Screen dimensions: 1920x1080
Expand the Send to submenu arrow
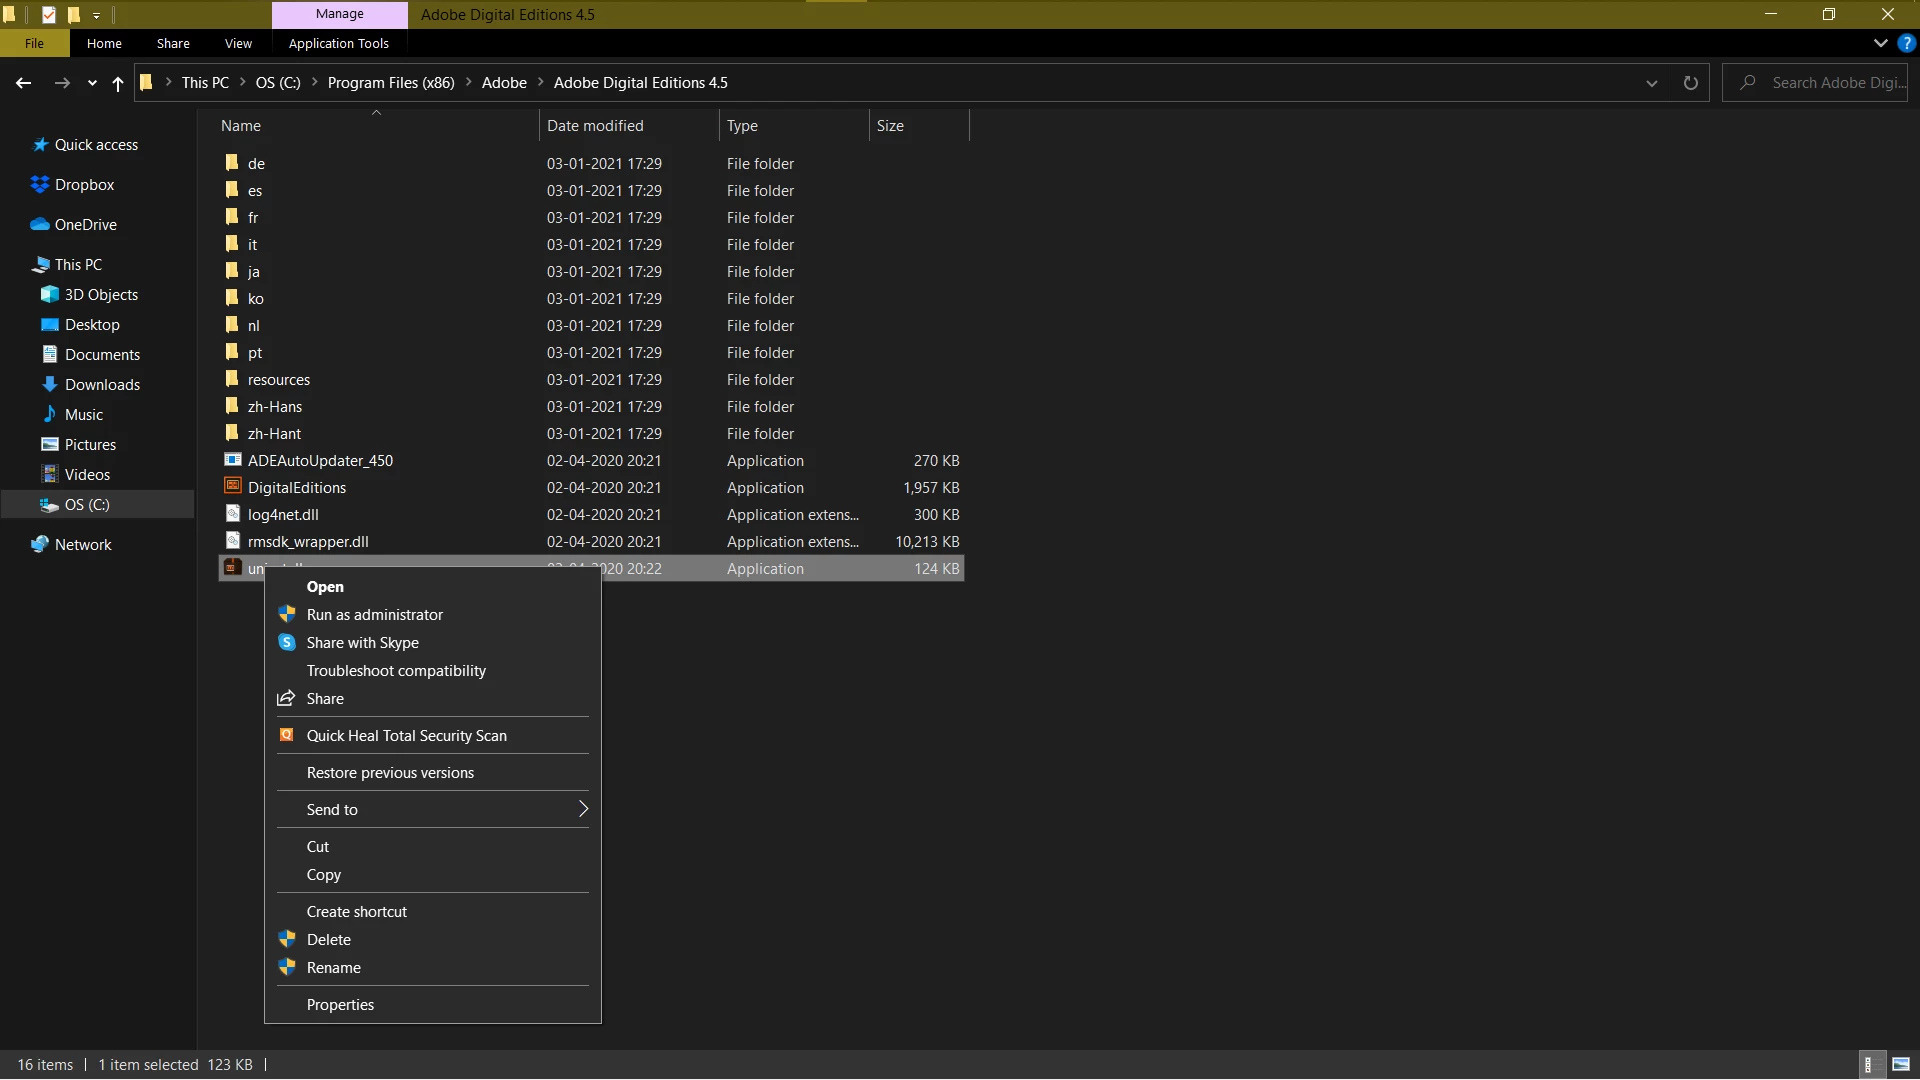pos(583,809)
